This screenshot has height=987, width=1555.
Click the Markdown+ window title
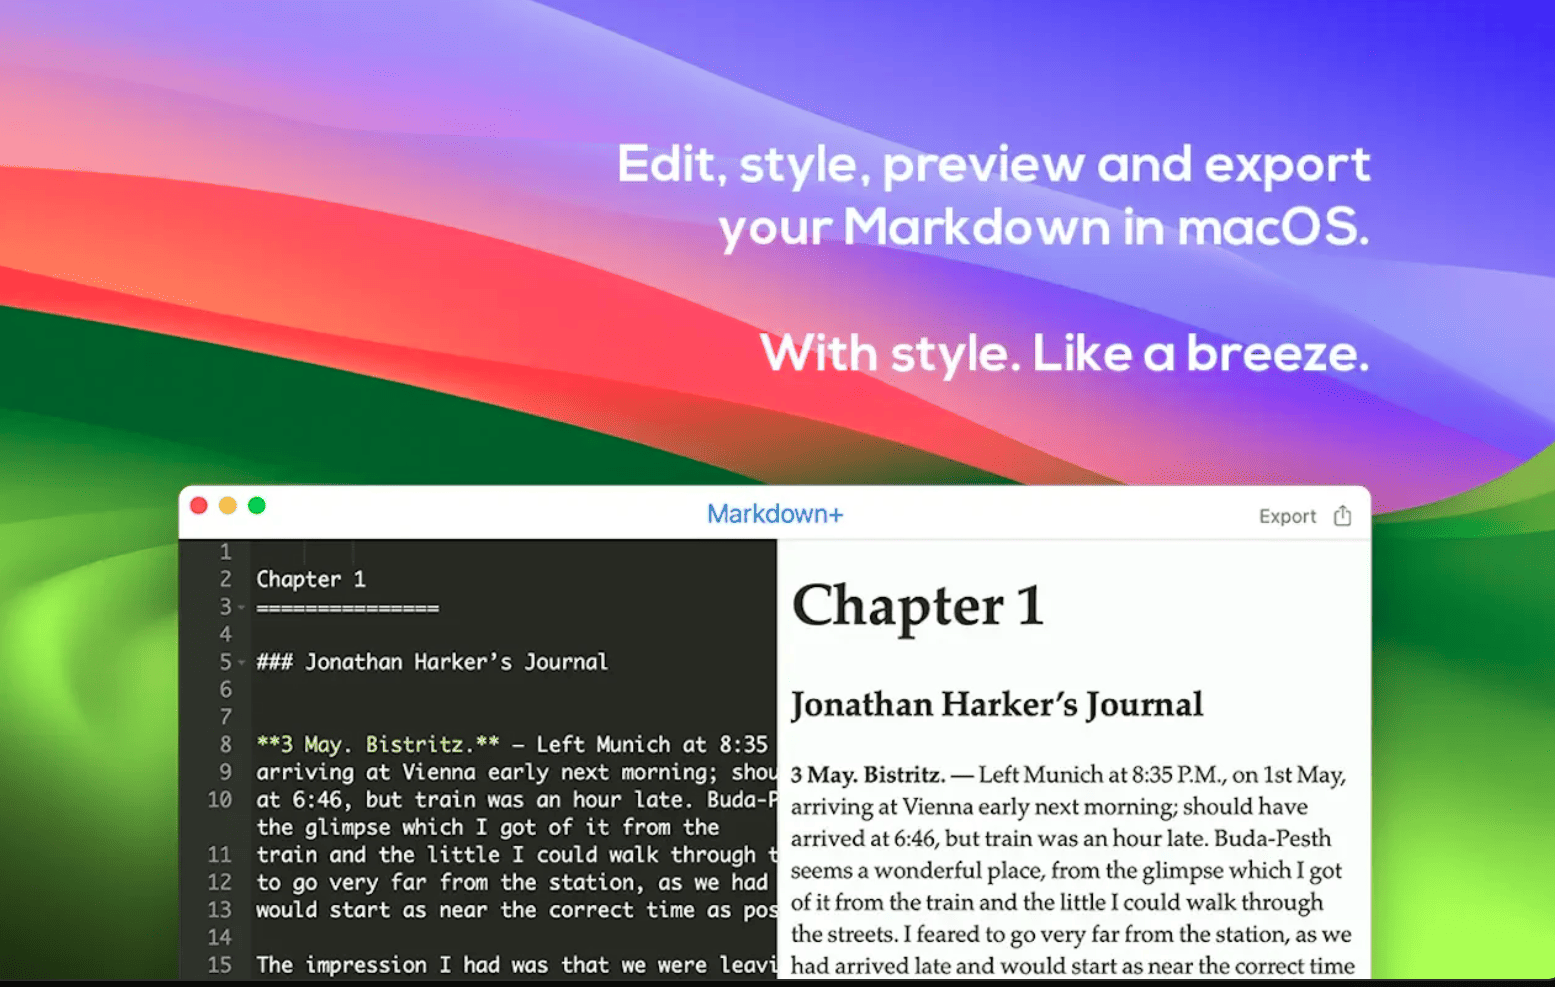tap(775, 514)
